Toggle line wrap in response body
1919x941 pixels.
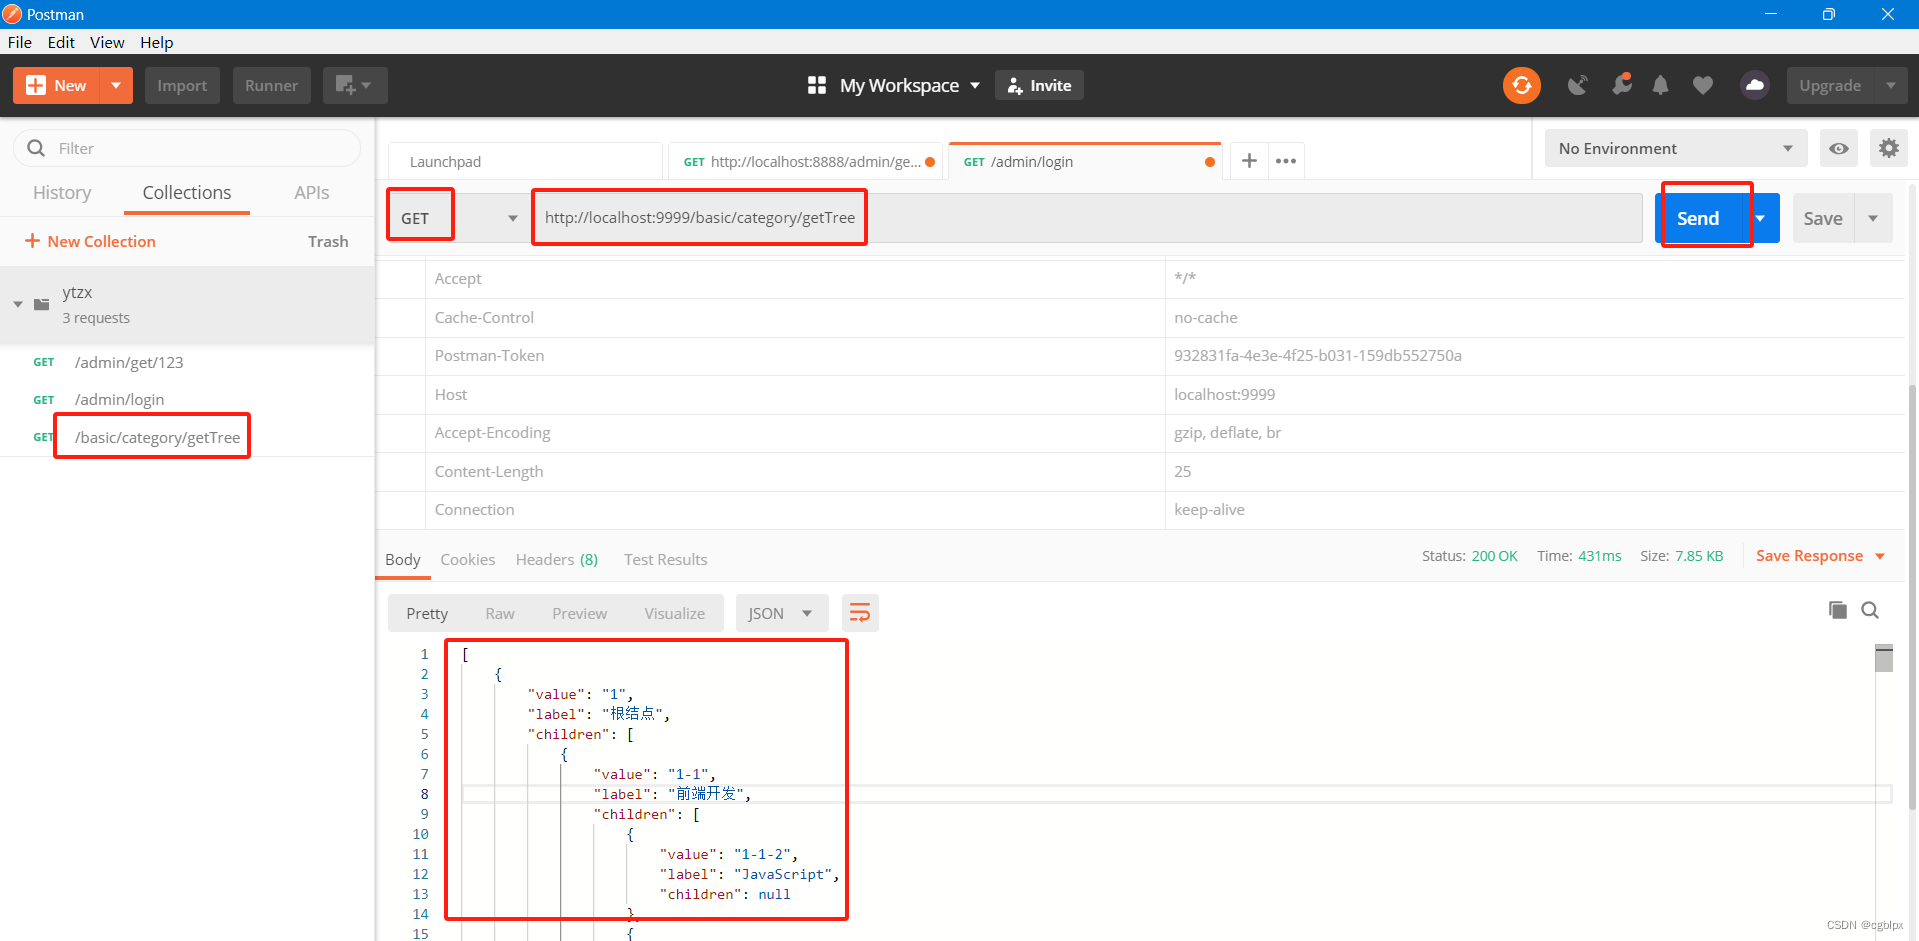coord(860,613)
